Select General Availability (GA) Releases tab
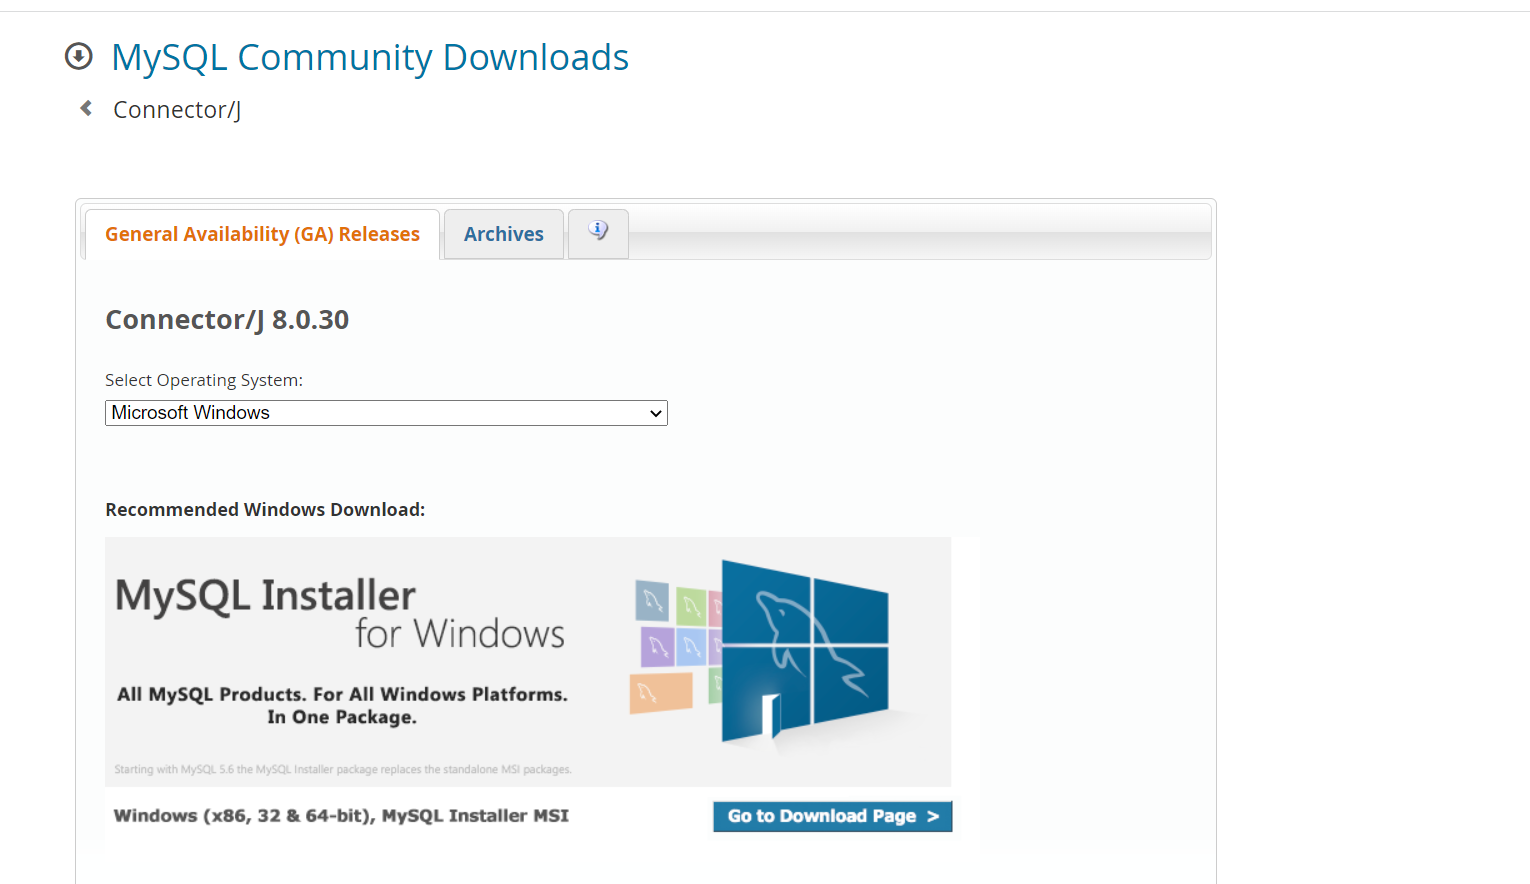 262,234
